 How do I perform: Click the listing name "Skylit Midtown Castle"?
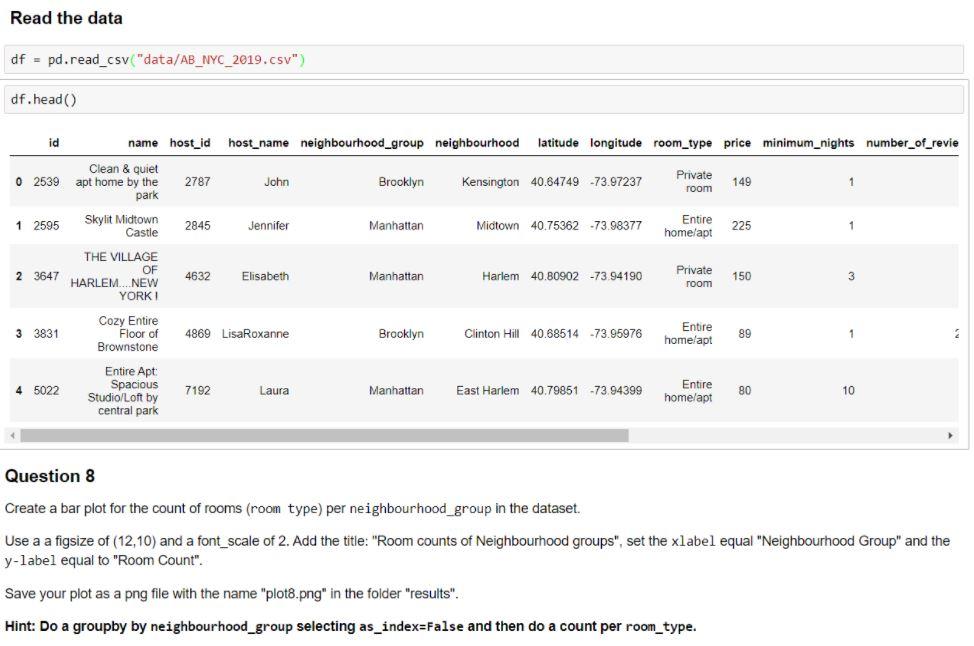point(118,226)
